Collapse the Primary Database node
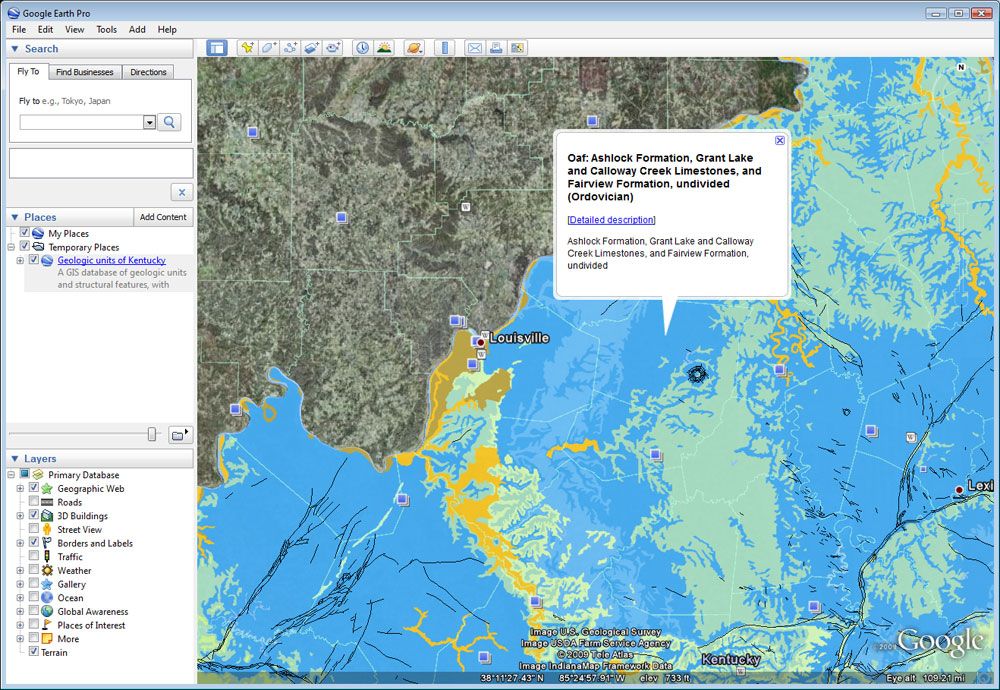 pos(11,474)
